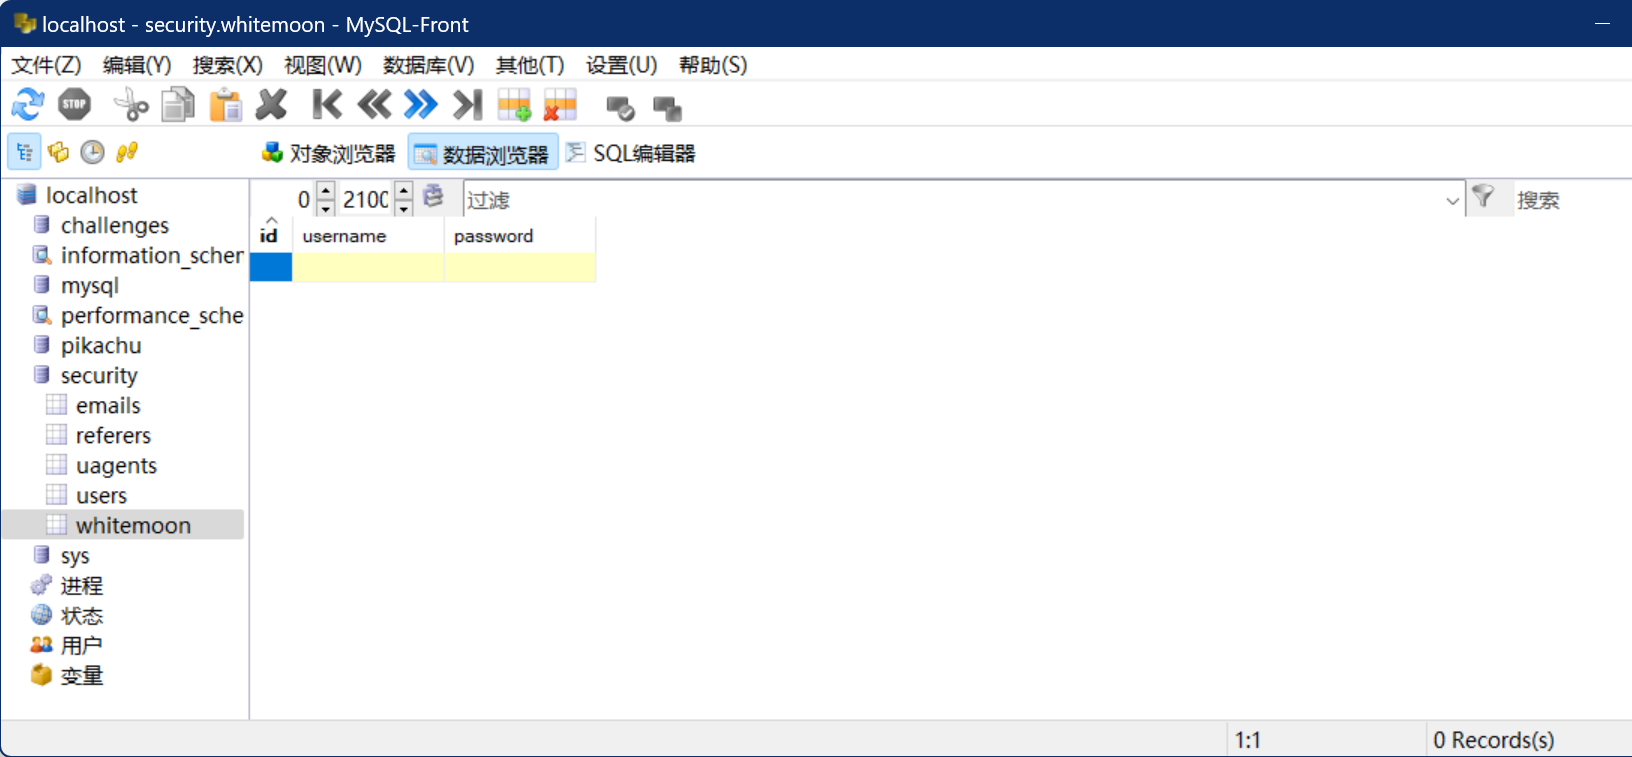
Task: Click the limit field showing 2100
Action: click(x=366, y=199)
